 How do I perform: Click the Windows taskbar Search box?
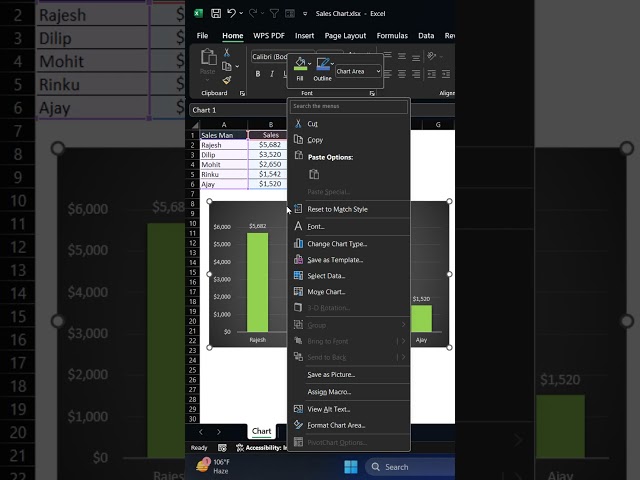410,467
